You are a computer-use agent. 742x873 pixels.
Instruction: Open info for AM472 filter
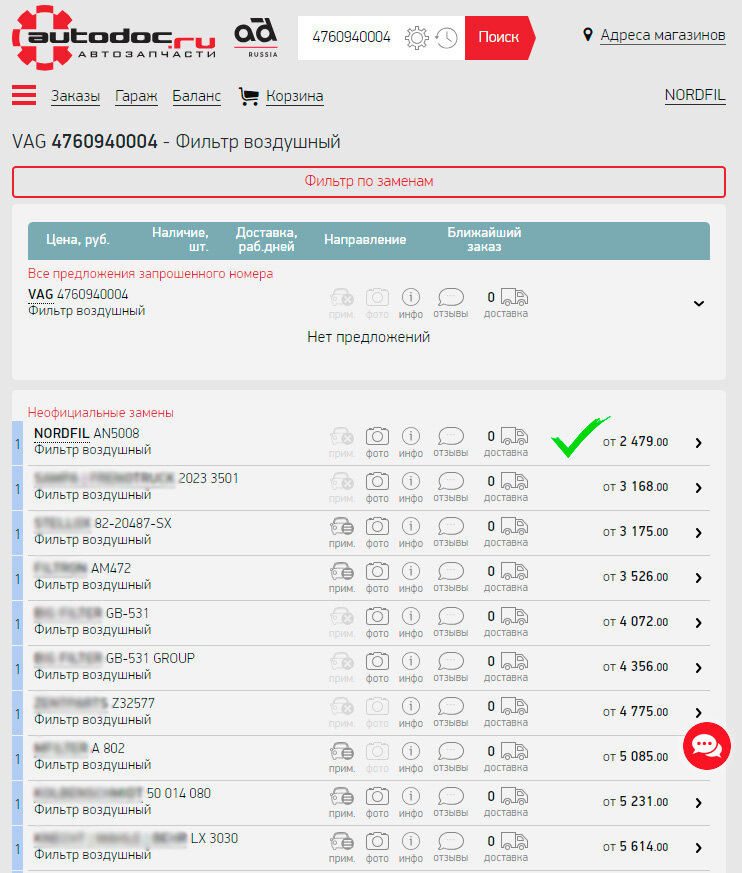point(411,578)
